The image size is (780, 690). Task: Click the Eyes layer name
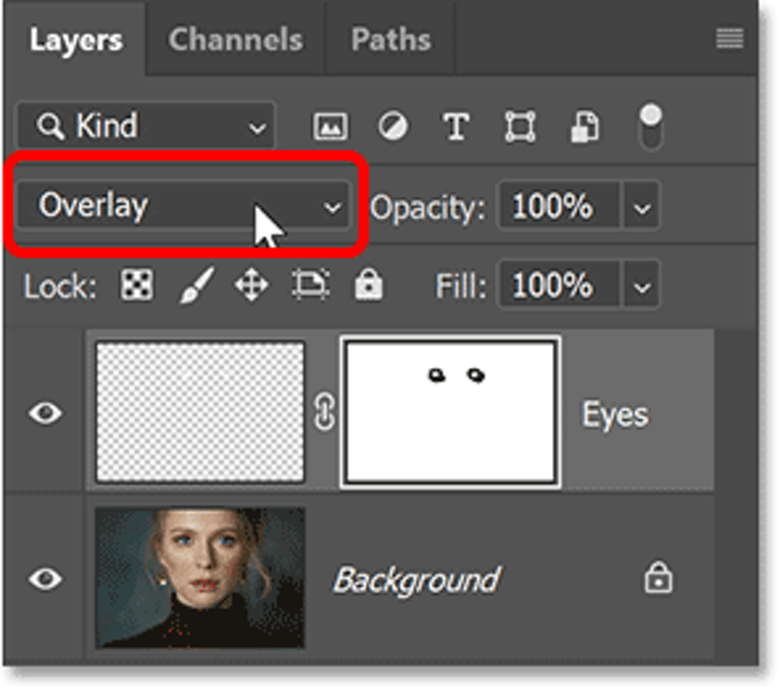(615, 414)
